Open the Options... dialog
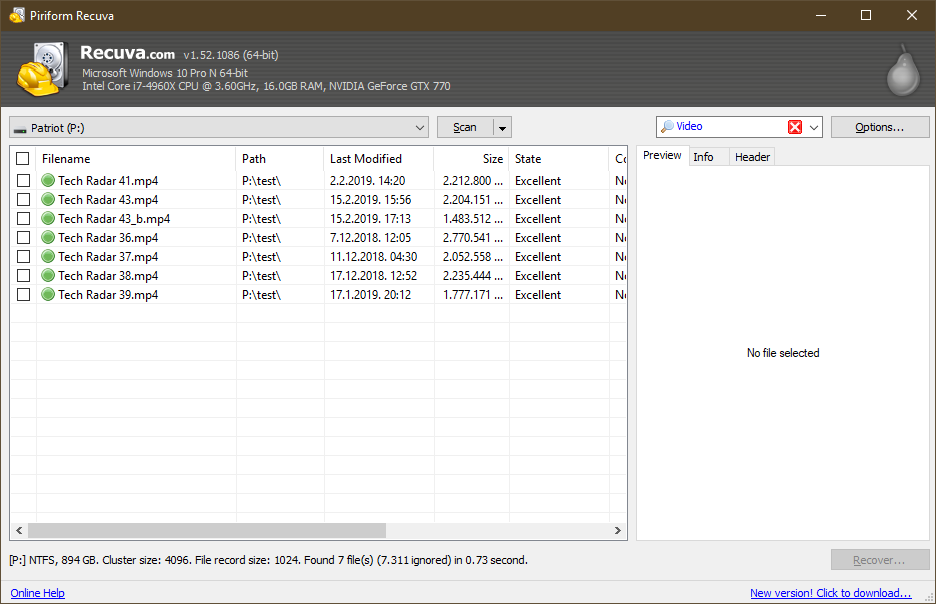This screenshot has height=604, width=936. (880, 127)
